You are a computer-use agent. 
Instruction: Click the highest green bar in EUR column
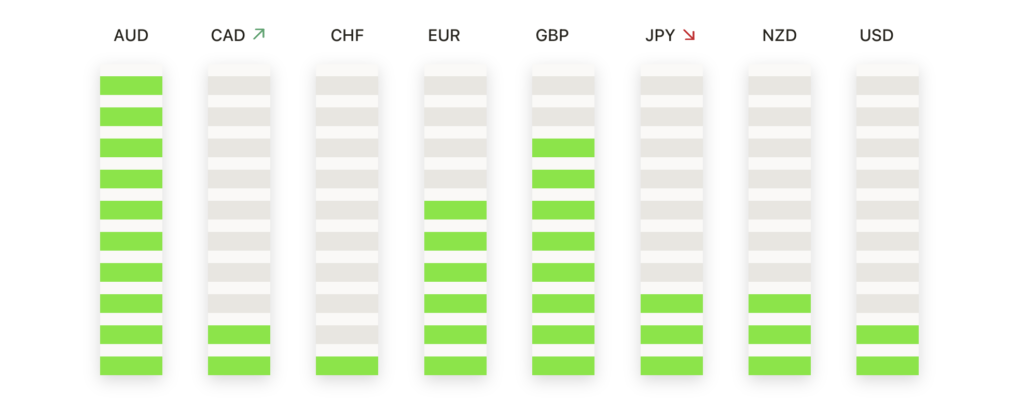455,210
